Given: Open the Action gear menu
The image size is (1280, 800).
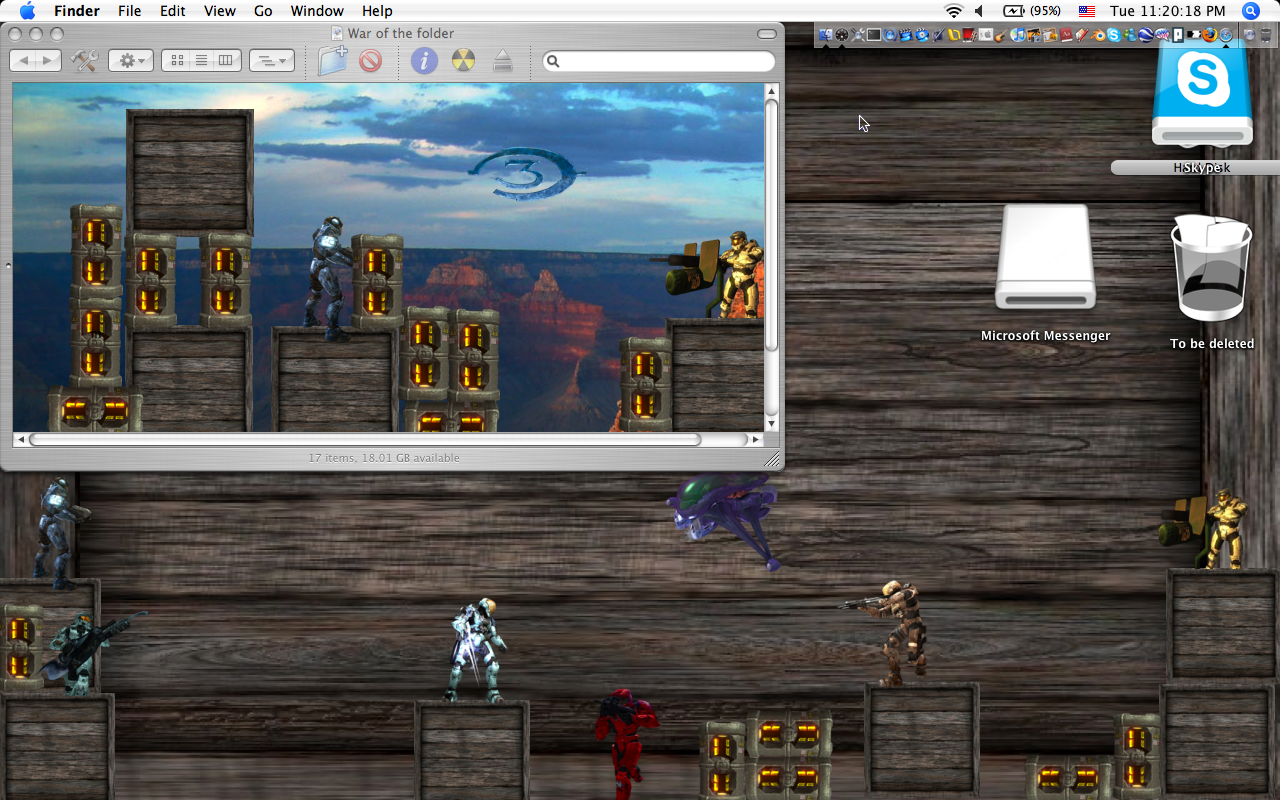Looking at the screenshot, I should pos(131,61).
